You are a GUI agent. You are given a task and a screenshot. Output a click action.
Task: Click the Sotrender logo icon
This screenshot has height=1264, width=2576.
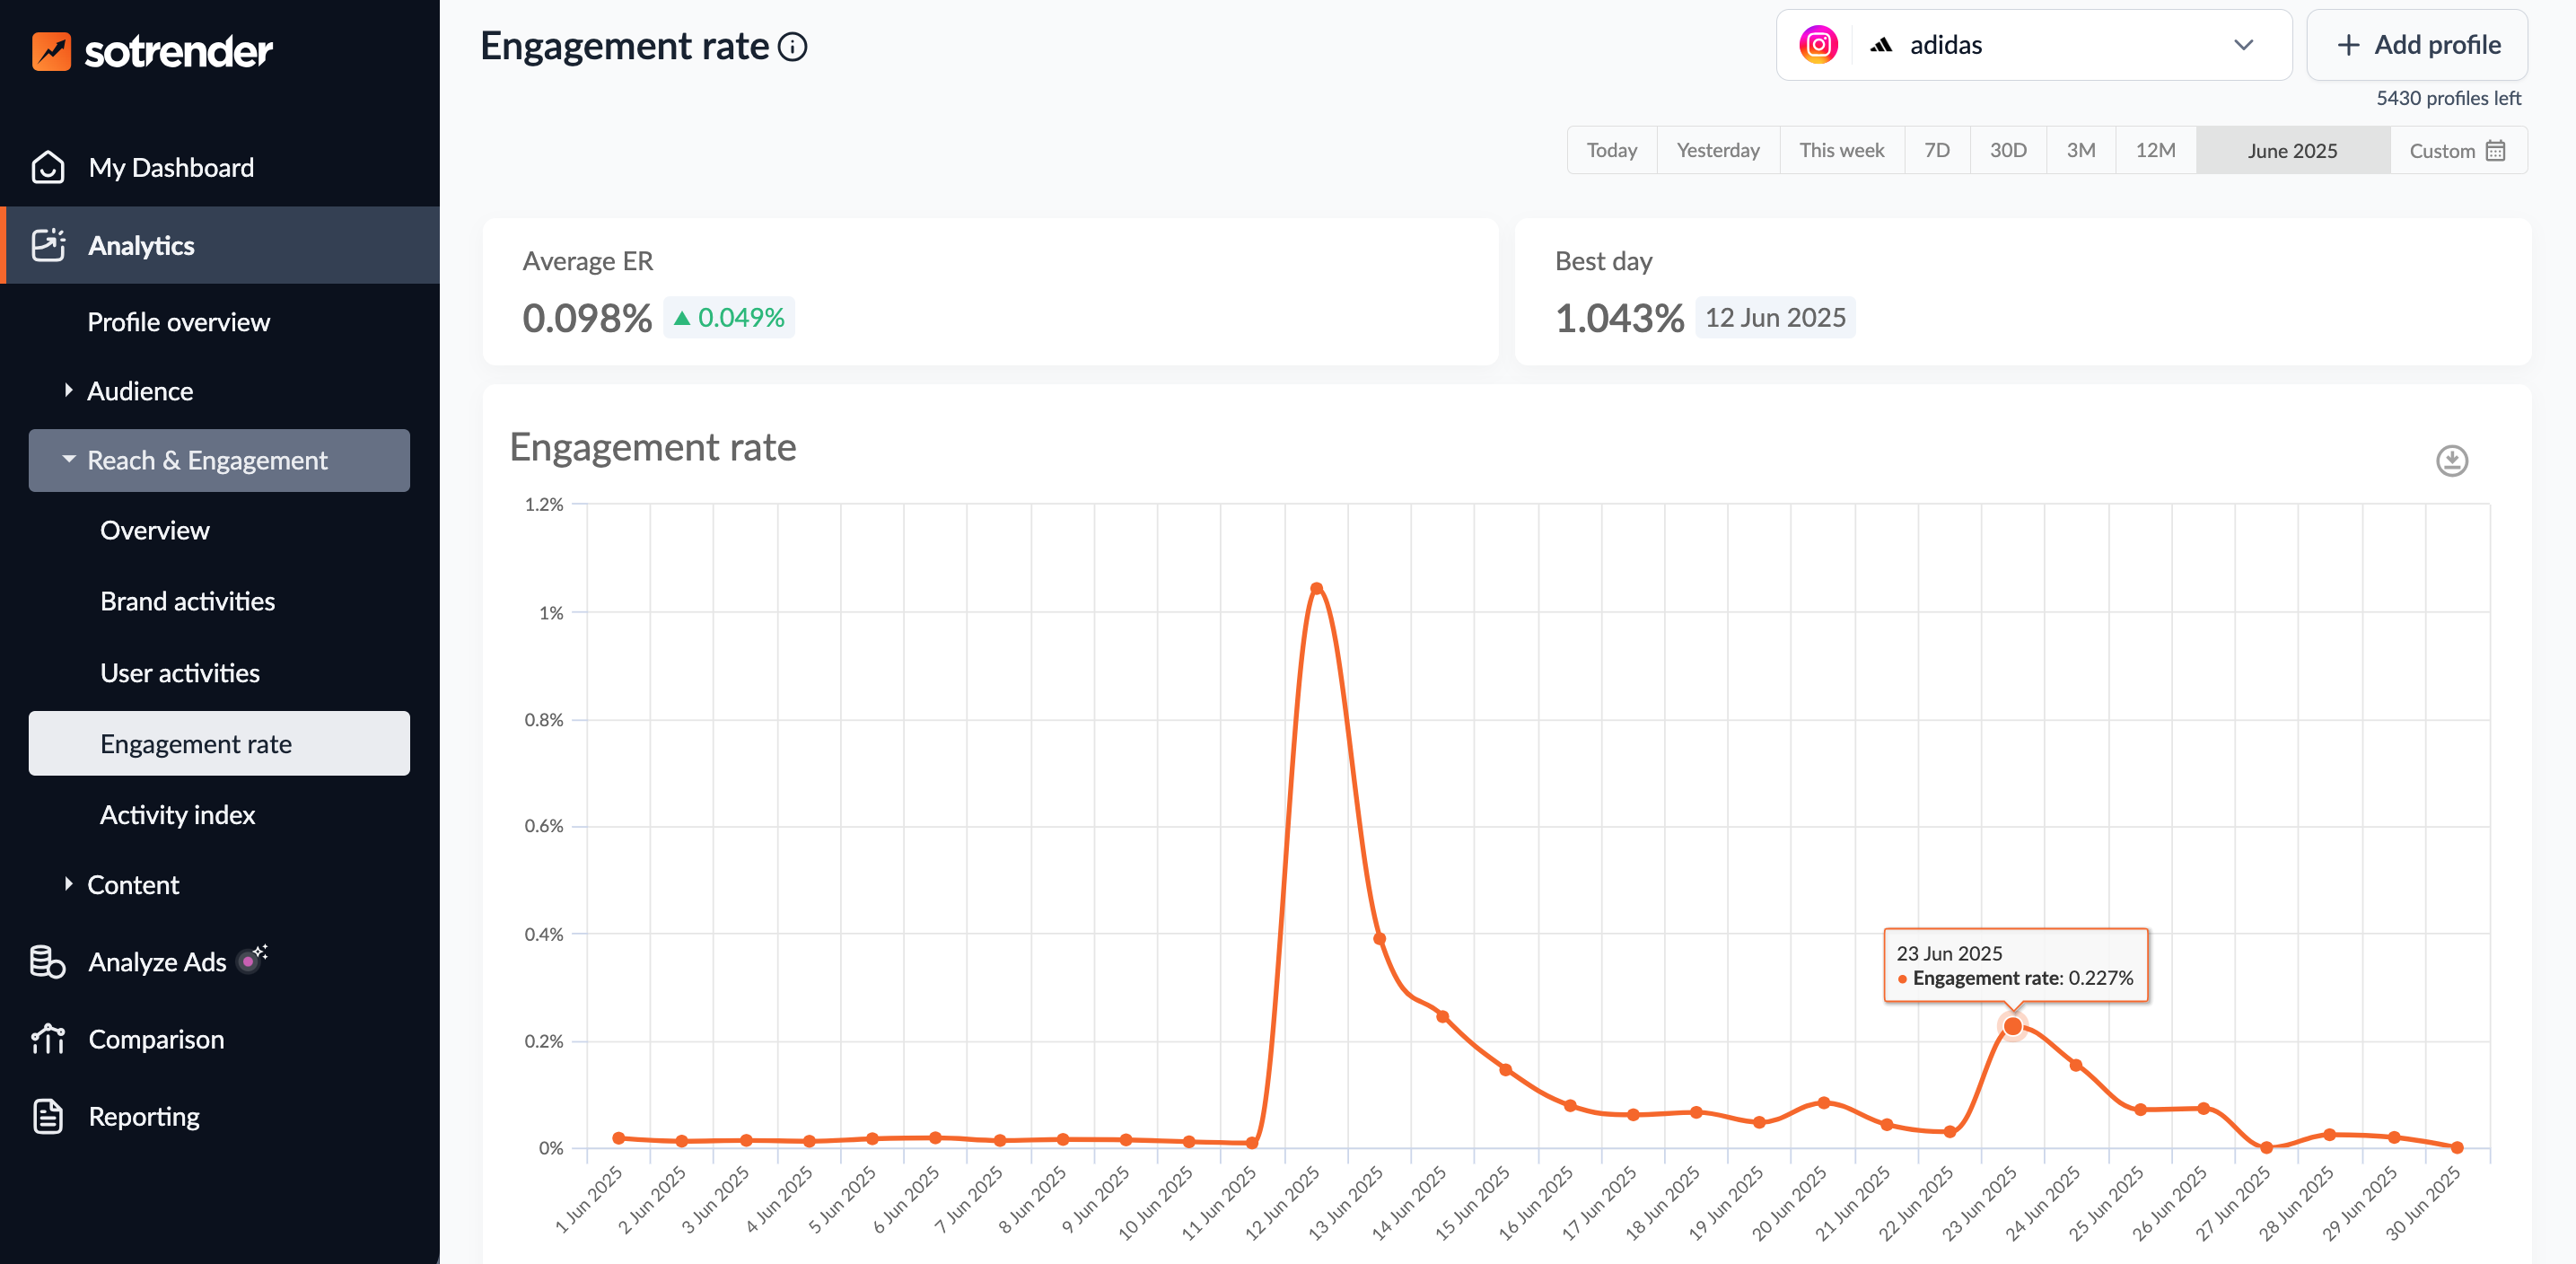(51, 51)
